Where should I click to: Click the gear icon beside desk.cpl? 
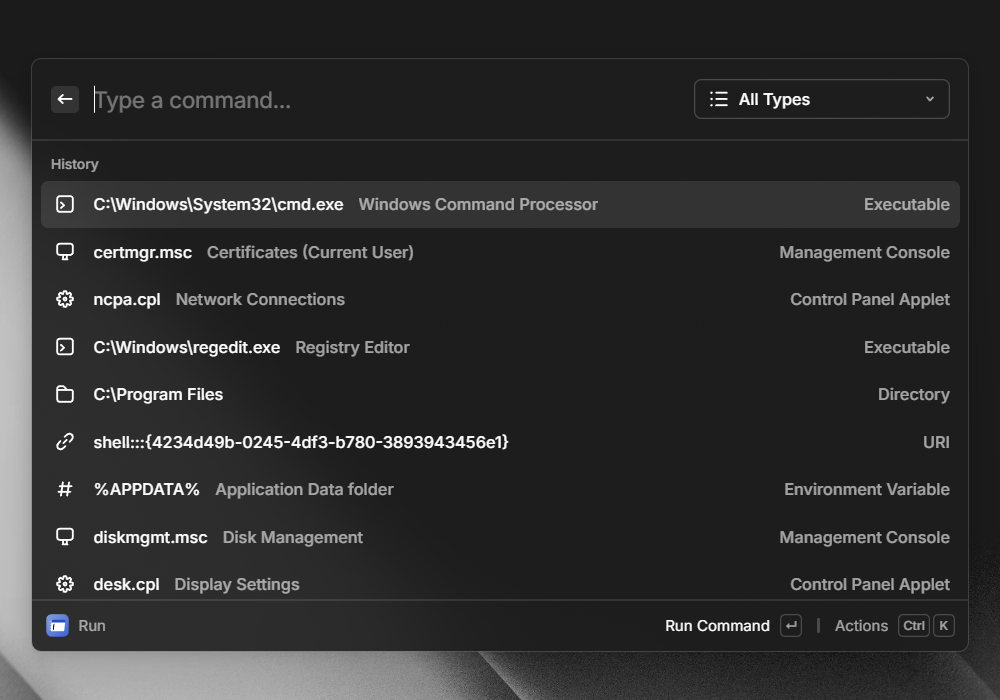65,584
